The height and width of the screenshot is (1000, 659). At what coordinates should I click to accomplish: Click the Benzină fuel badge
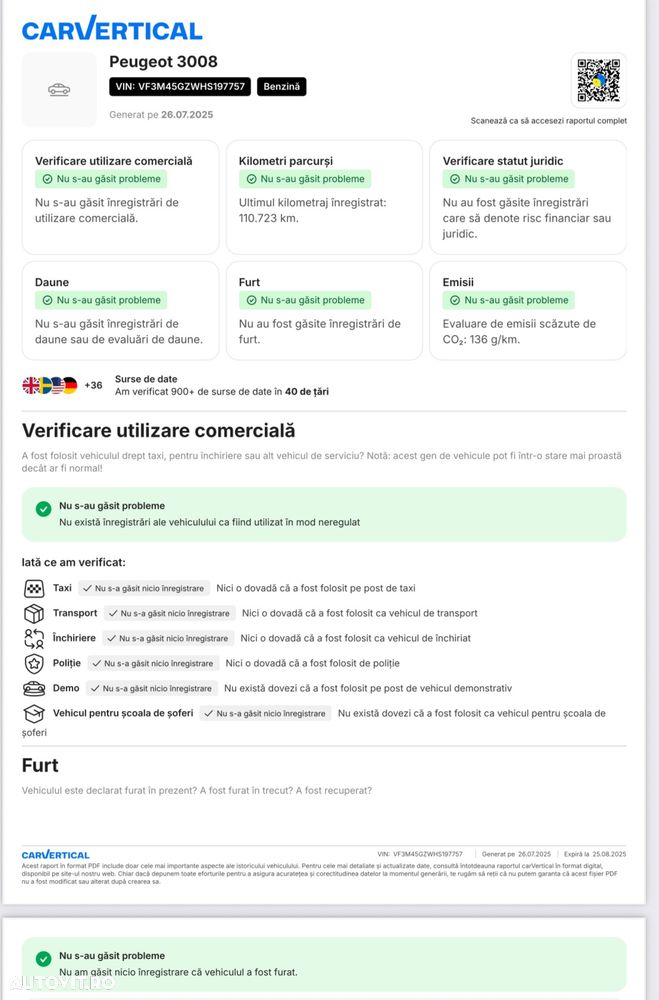click(x=282, y=87)
